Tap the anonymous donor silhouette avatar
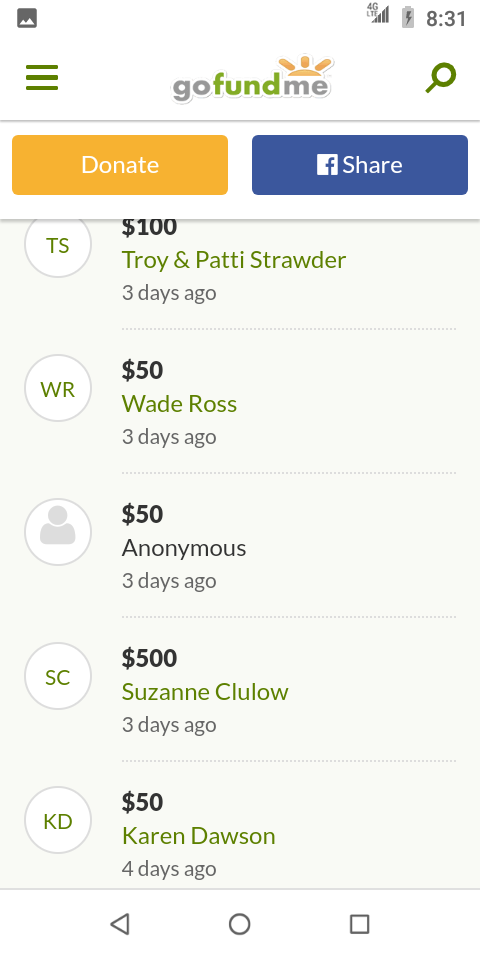480x960 pixels. tap(58, 532)
